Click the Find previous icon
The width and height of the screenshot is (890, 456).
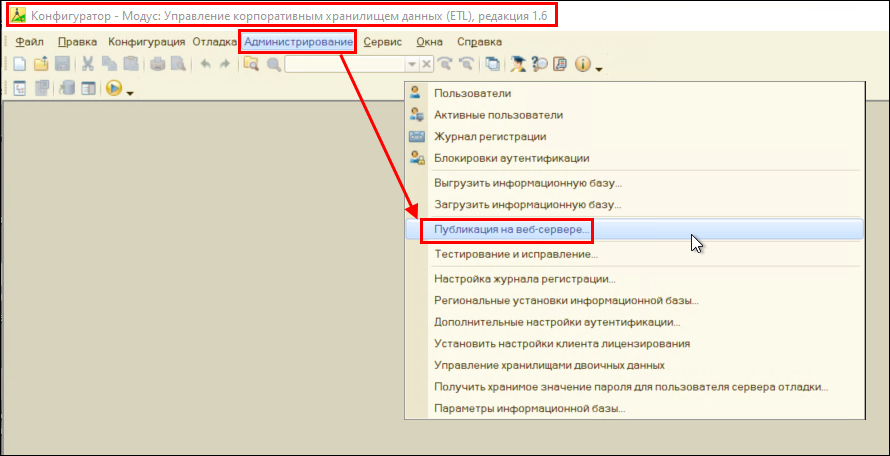point(467,64)
